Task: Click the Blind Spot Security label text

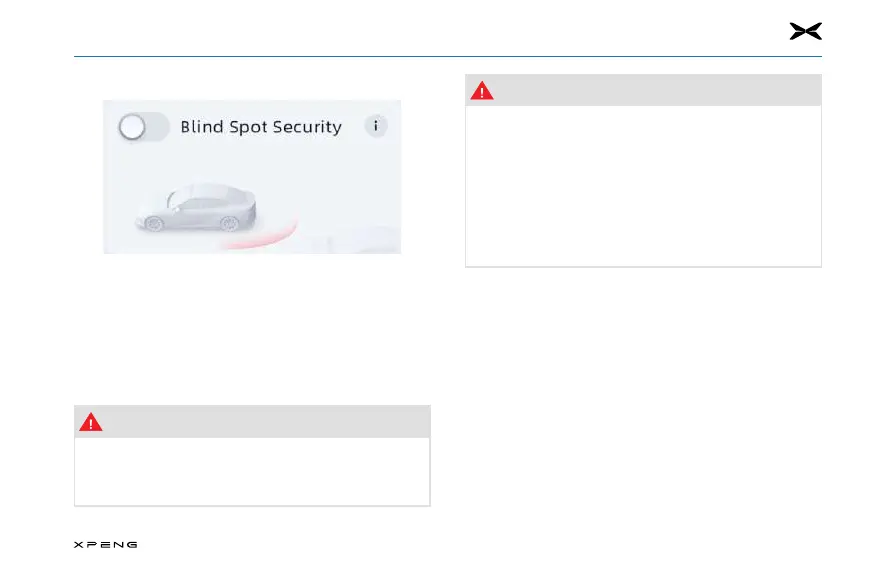Action: (x=261, y=127)
